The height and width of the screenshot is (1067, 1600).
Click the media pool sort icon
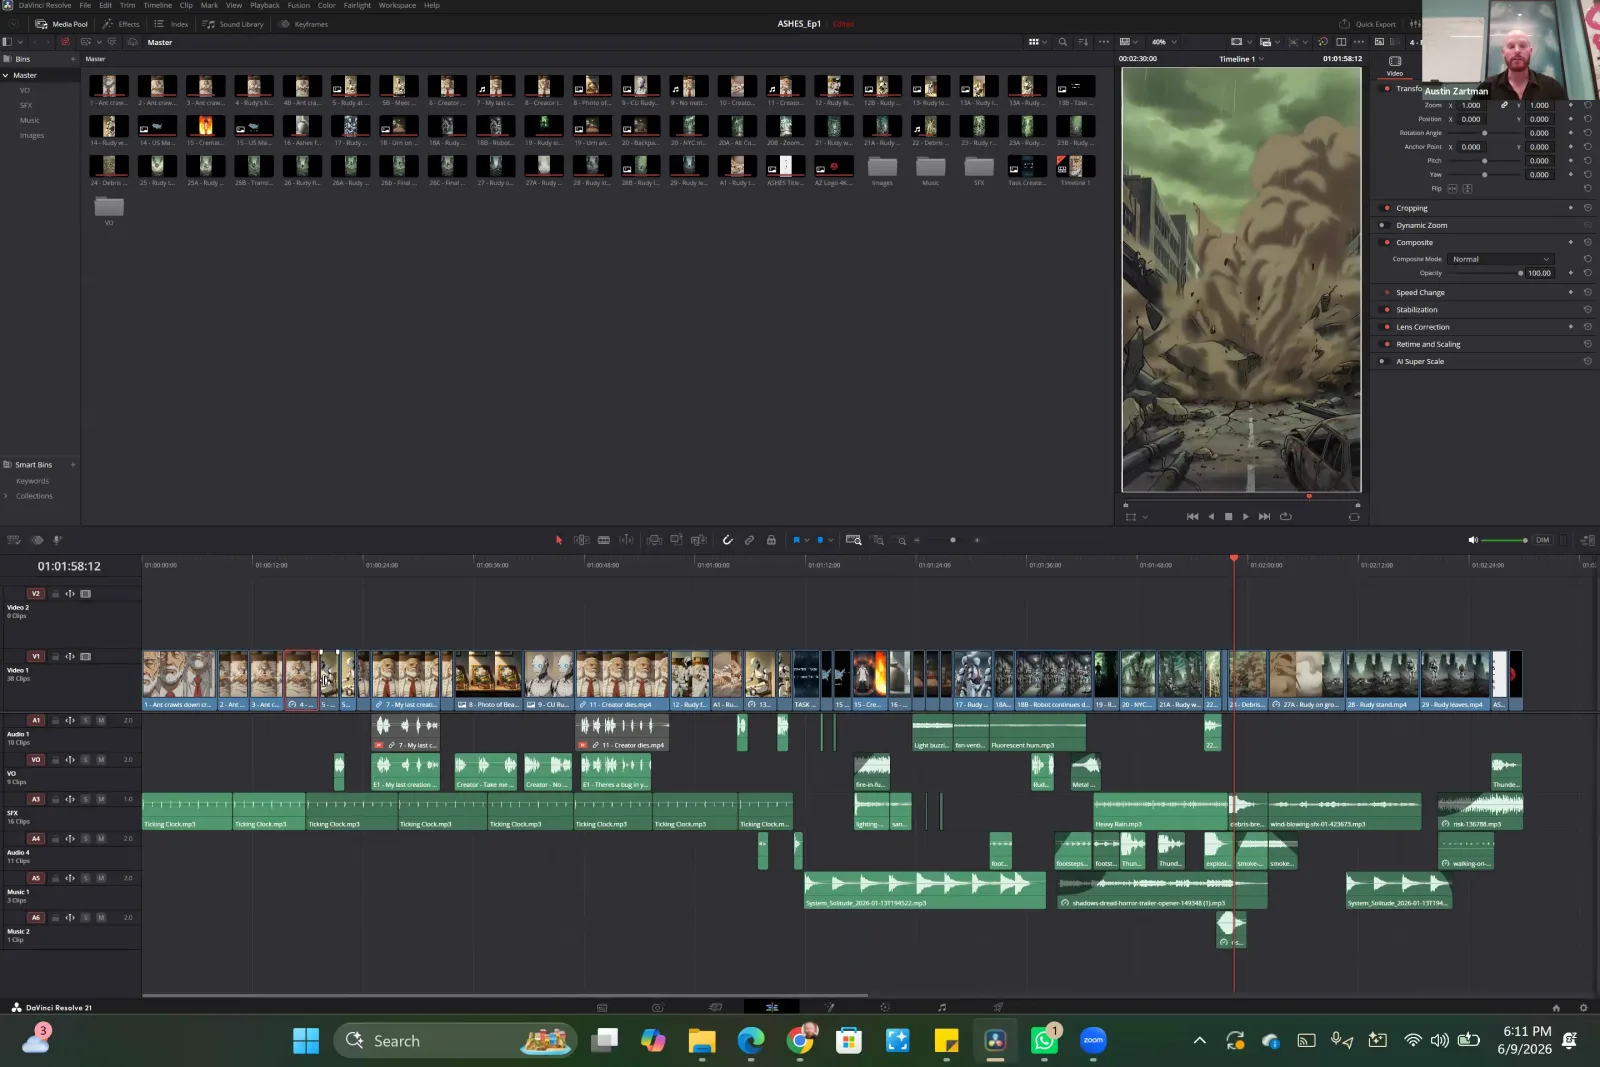point(1083,42)
